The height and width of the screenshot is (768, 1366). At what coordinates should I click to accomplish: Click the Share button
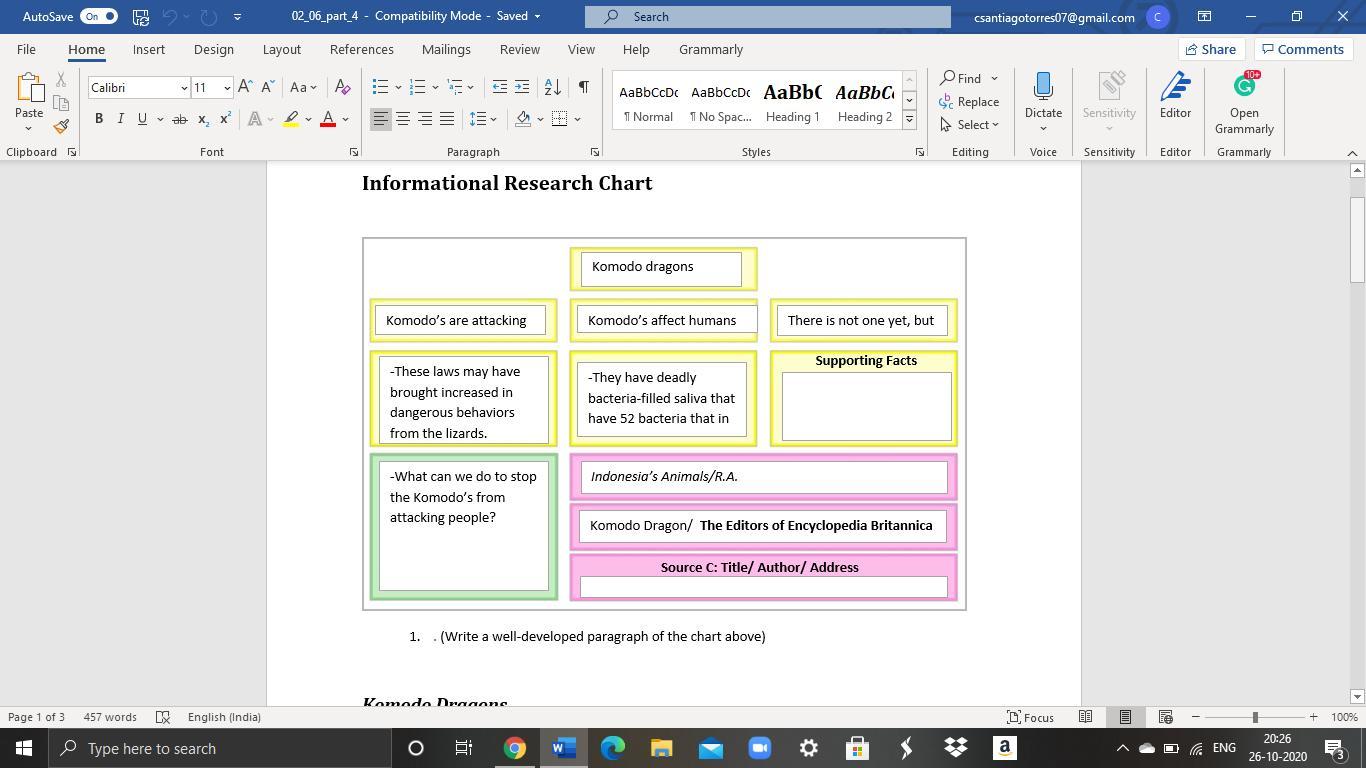pyautogui.click(x=1209, y=49)
